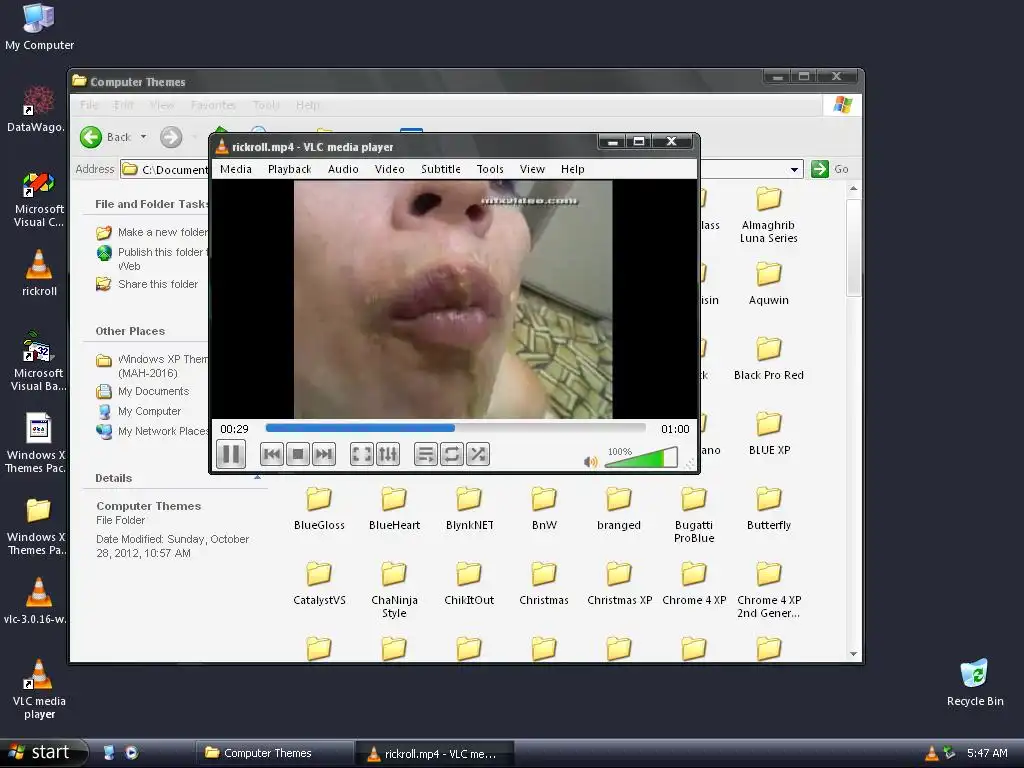The image size is (1024, 768).
Task: Switch to Computer Themes taskbar button
Action: [x=273, y=753]
